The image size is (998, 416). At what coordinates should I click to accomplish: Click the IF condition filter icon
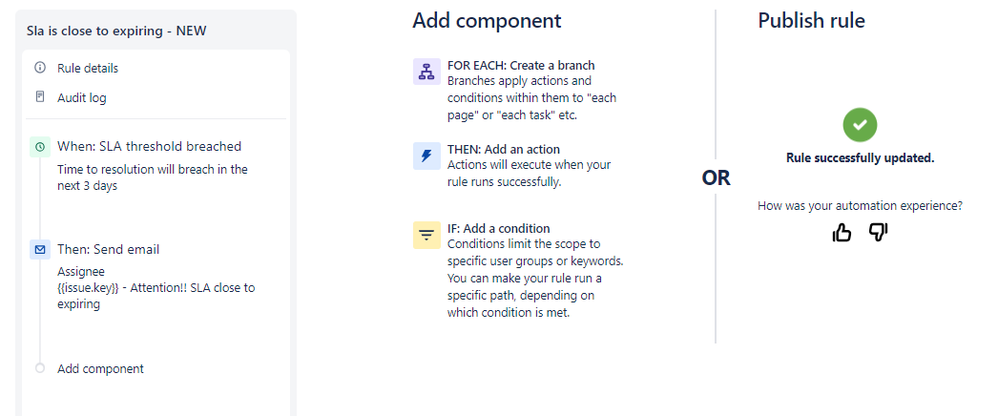(427, 235)
